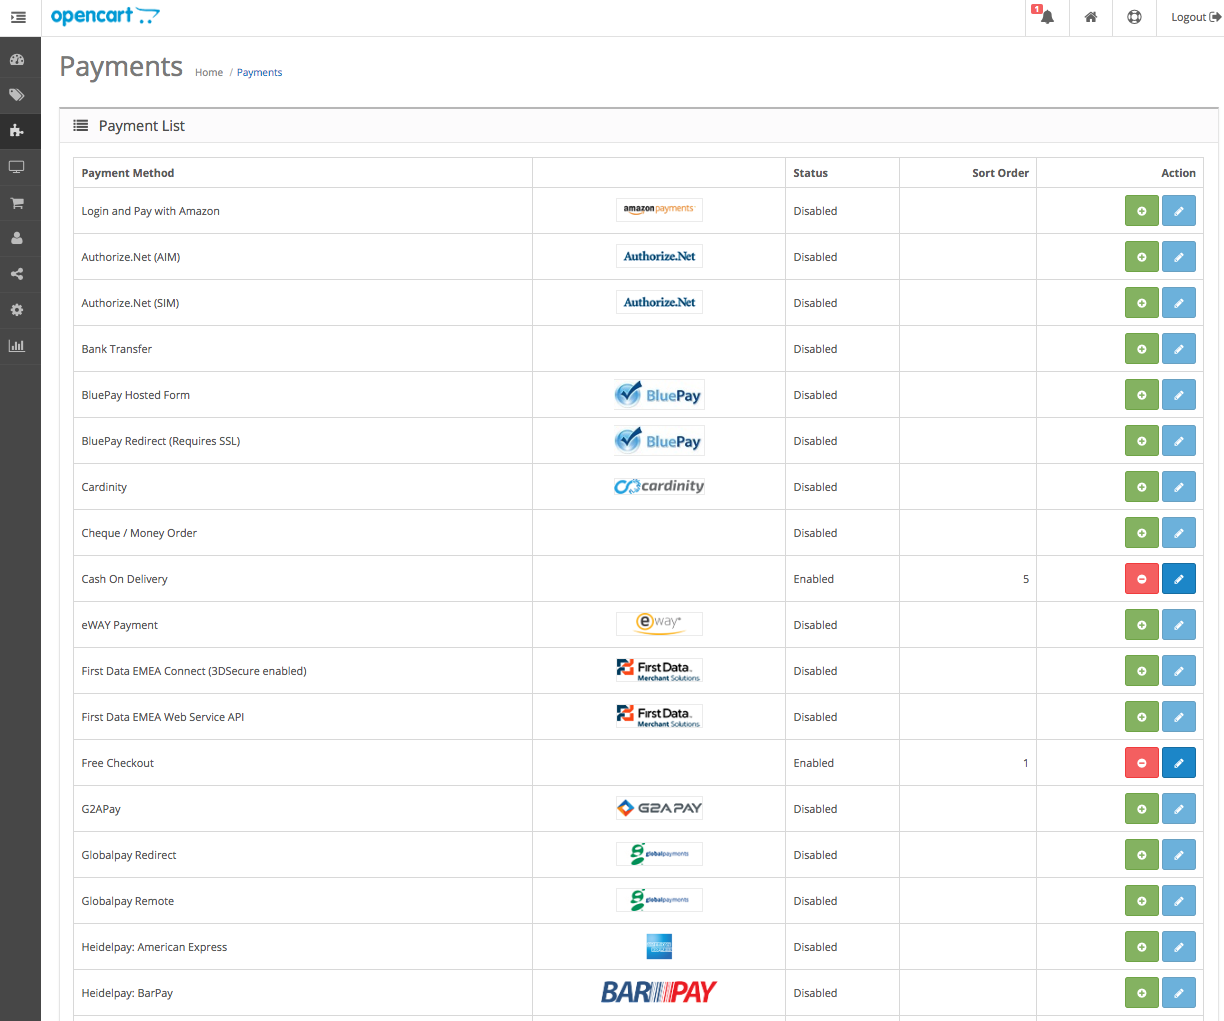Screen dimensions: 1224x1021
Task: Uninstall the Free Checkout payment method
Action: (x=1141, y=763)
